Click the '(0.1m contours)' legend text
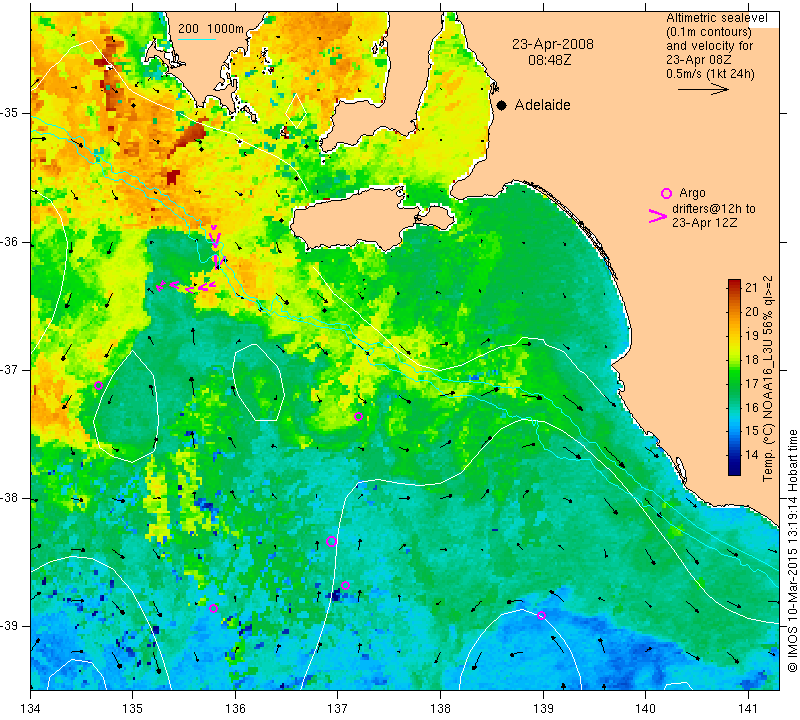The image size is (800, 720). pyautogui.click(x=708, y=32)
